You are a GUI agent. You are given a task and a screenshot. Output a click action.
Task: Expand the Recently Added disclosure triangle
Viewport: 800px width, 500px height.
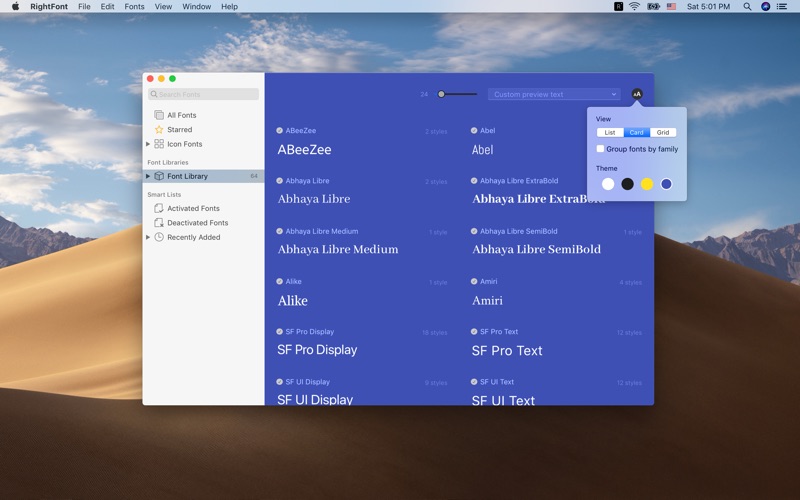(x=148, y=237)
